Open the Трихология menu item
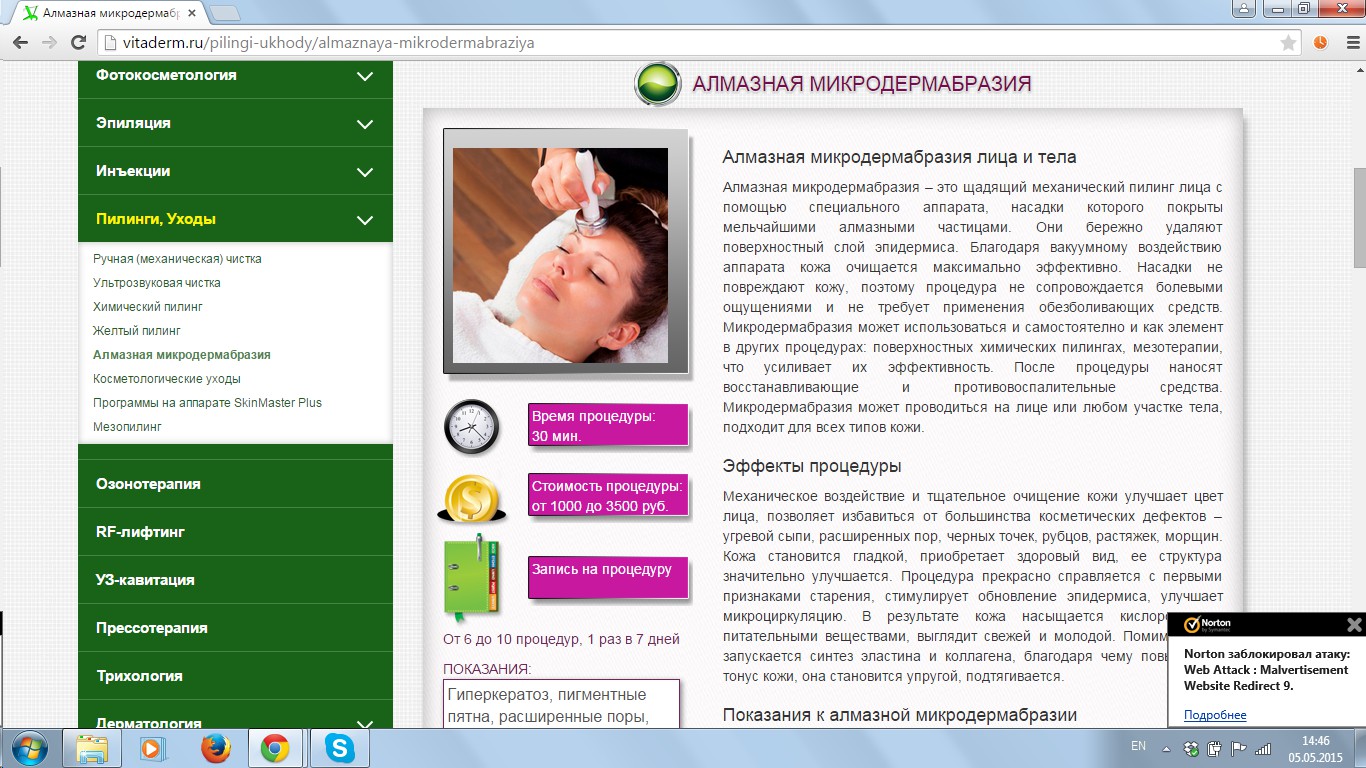The width and height of the screenshot is (1366, 768). [x=235, y=676]
